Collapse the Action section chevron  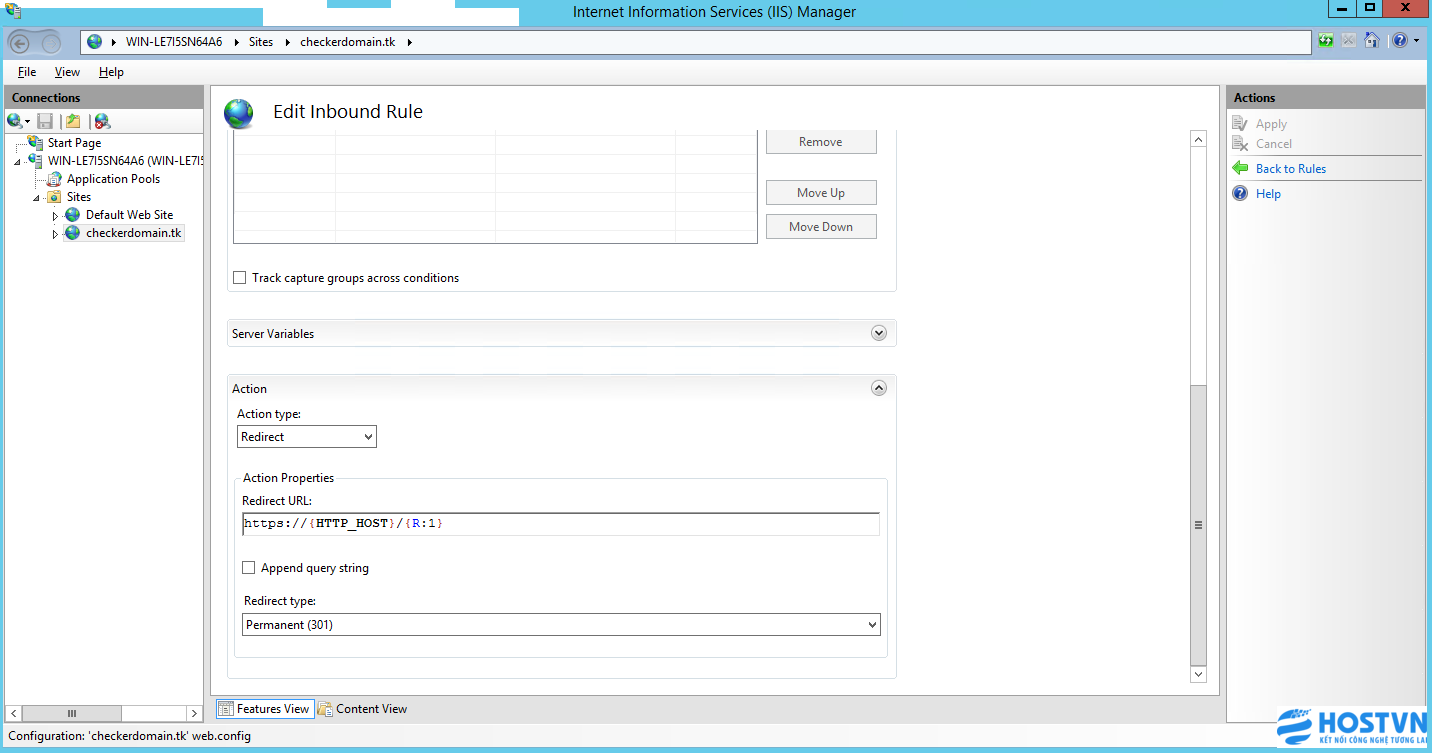(x=879, y=388)
